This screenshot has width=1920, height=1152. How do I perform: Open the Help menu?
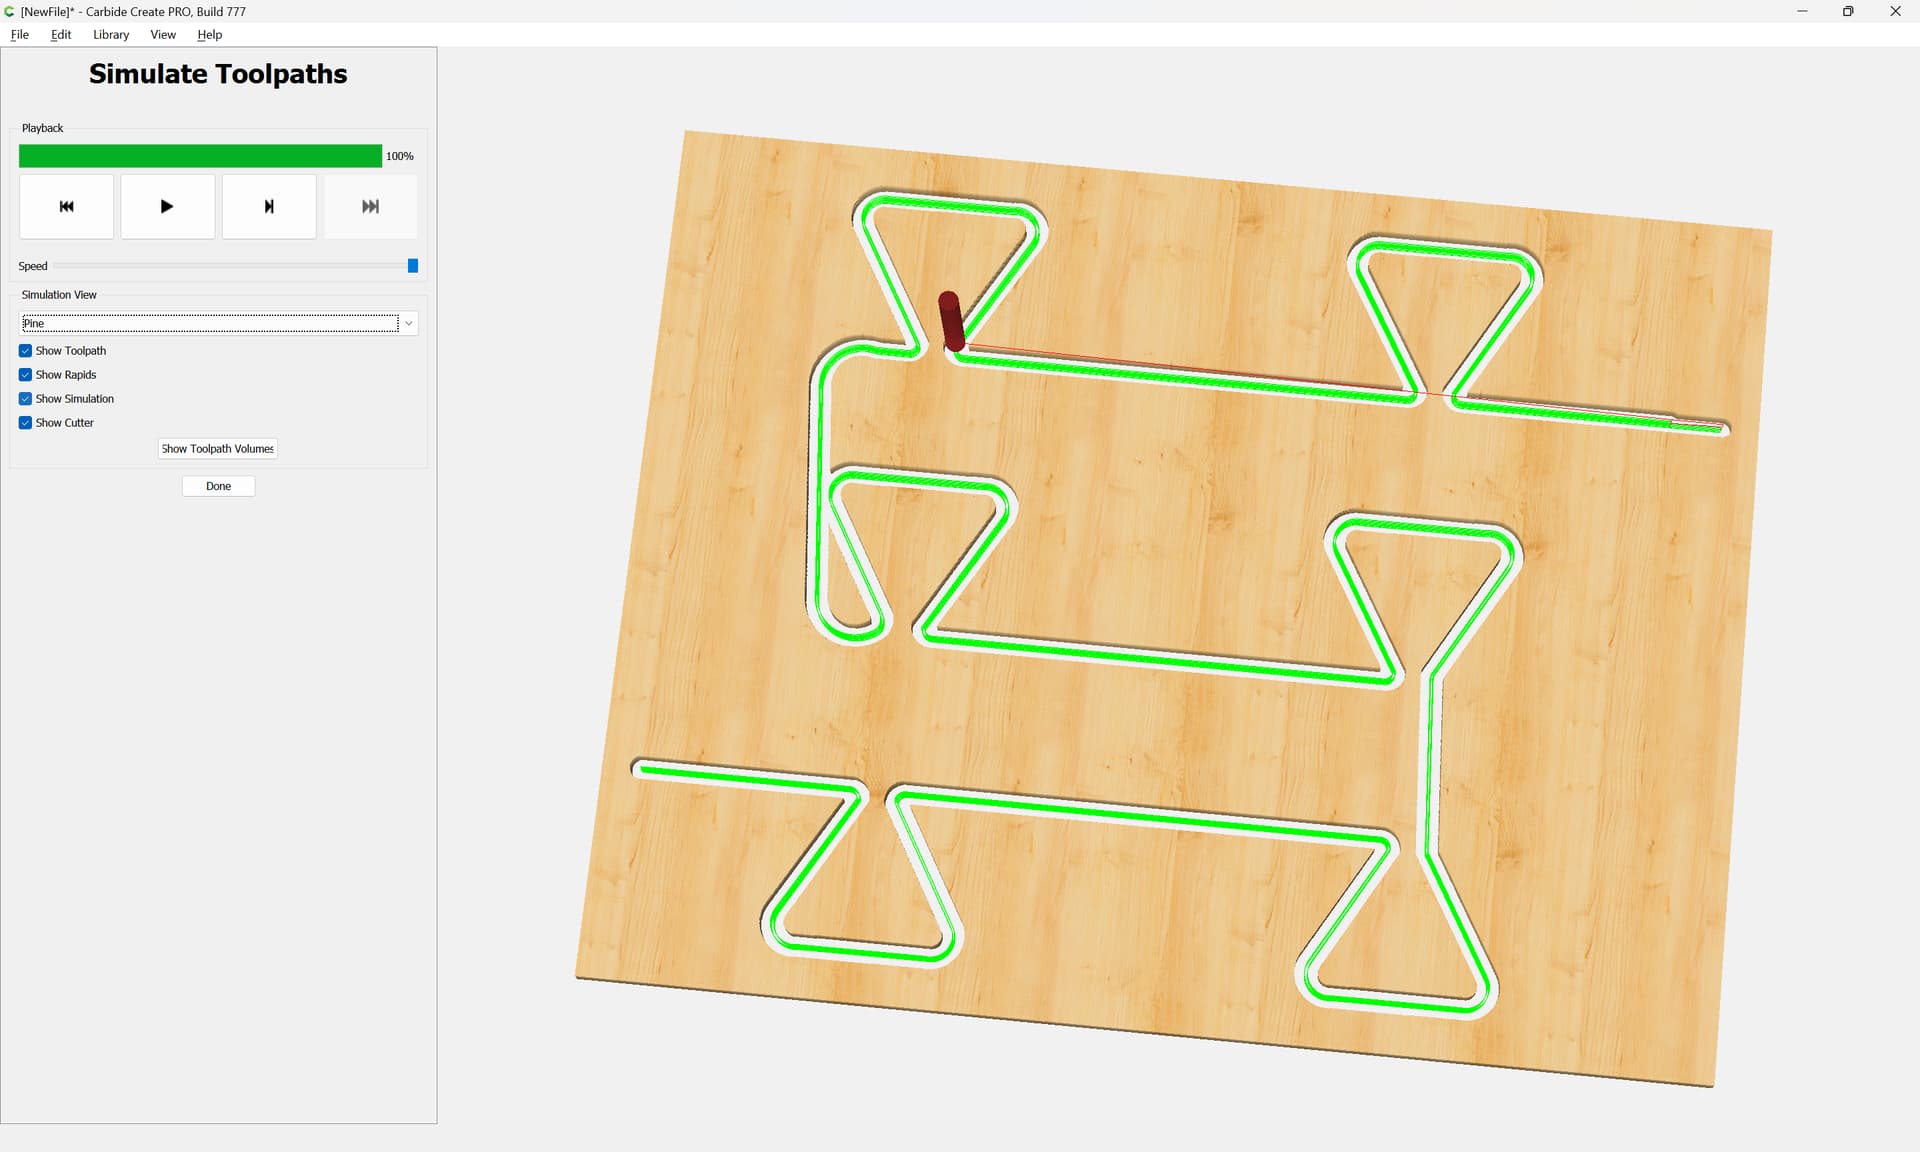(x=210, y=34)
